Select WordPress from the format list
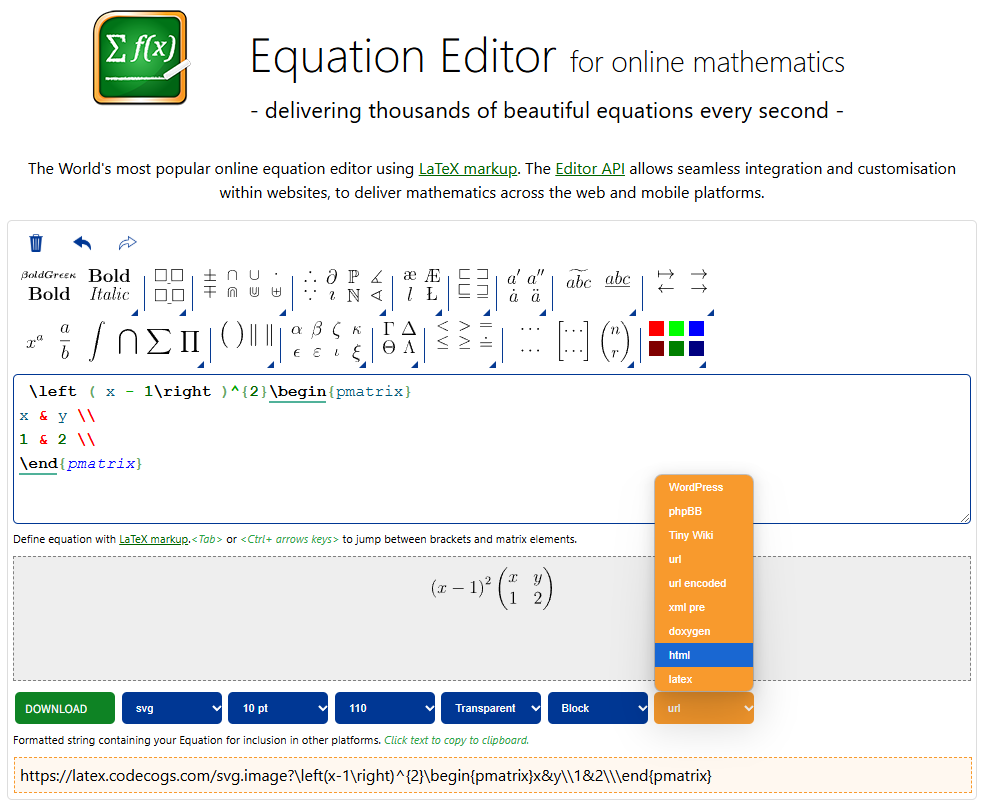The width and height of the screenshot is (982, 801). tap(704, 487)
